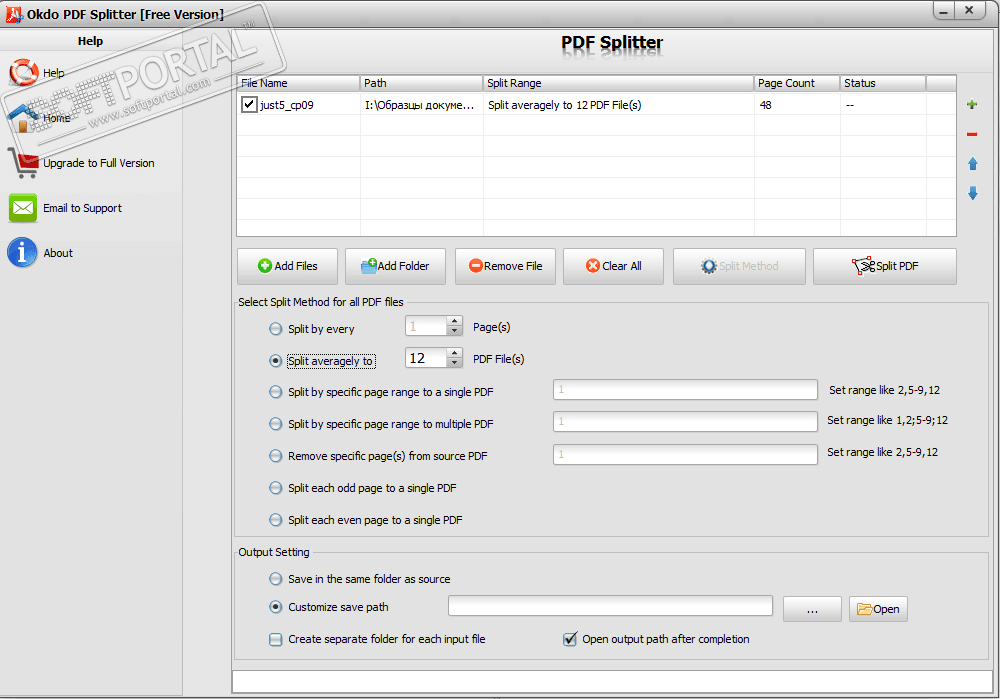Viewport: 1000px width, 699px height.
Task: Sort by File Name column header
Action: click(298, 83)
